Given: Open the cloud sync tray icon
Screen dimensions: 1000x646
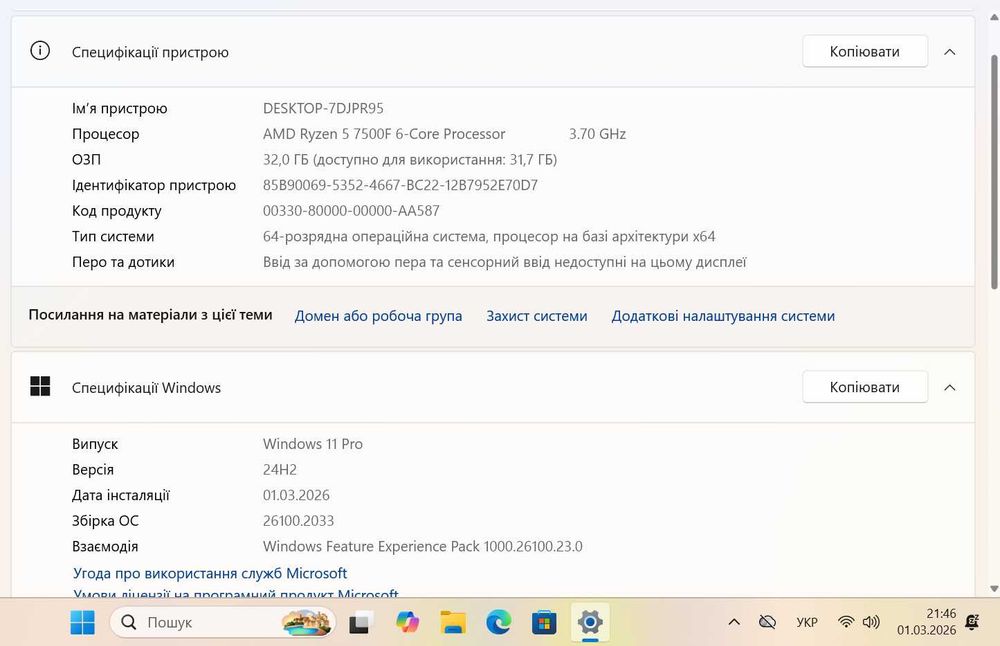Looking at the screenshot, I should (x=767, y=622).
